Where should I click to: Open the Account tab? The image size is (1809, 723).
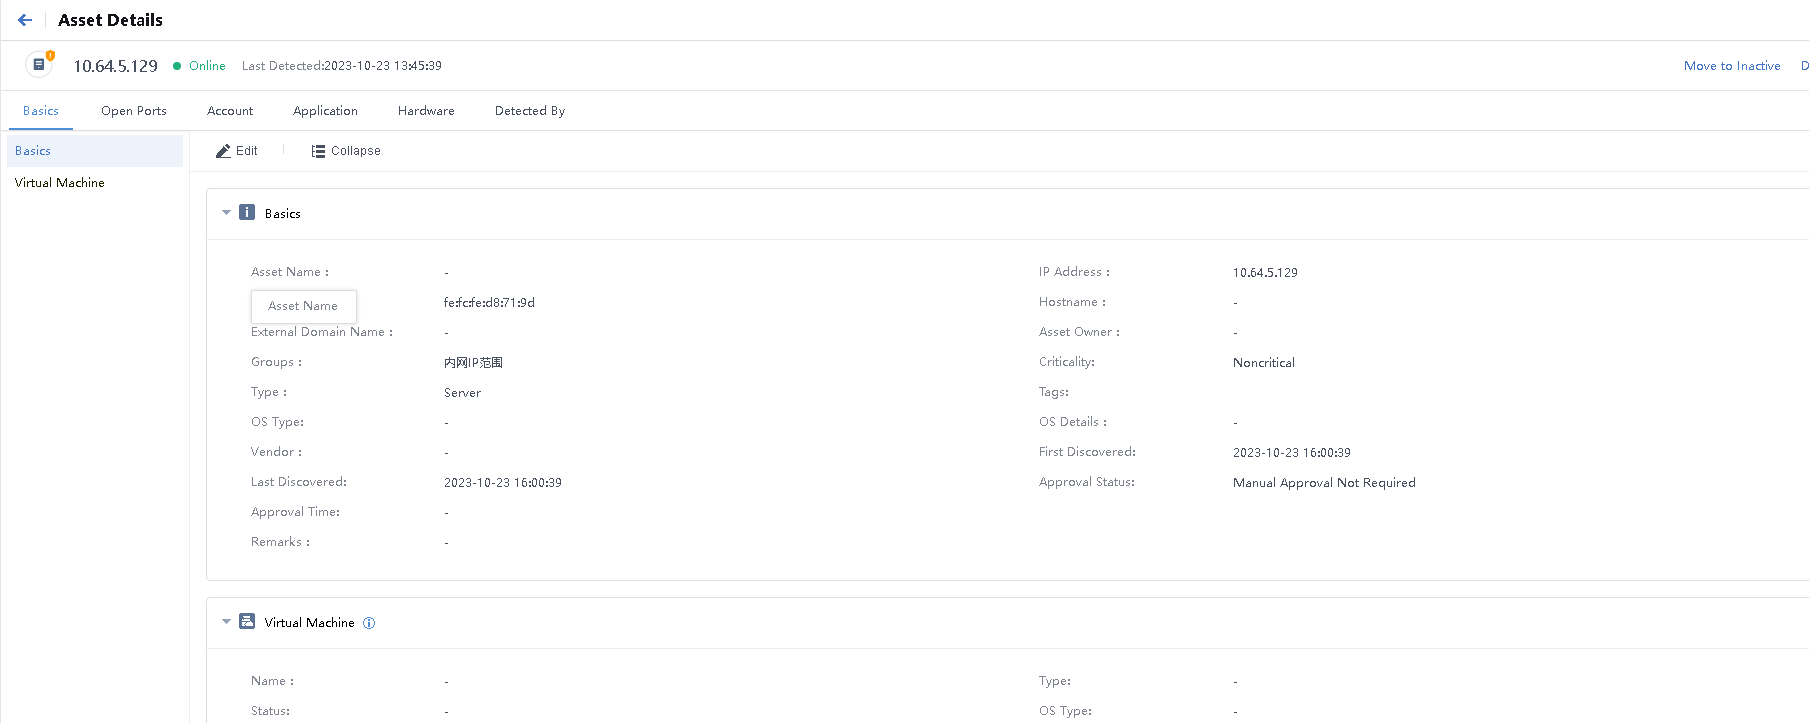pos(230,111)
